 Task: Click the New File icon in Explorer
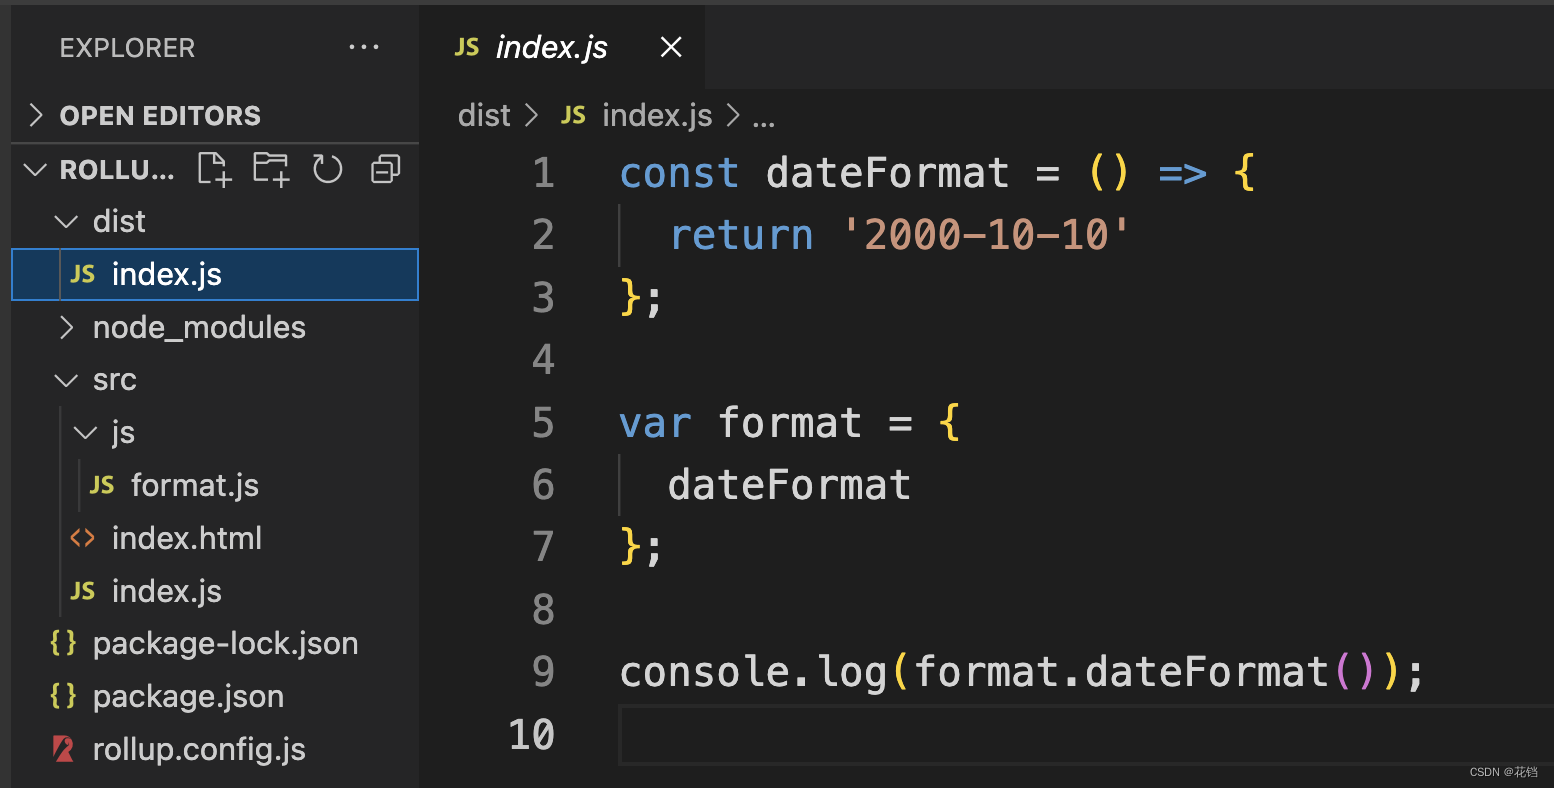click(x=214, y=169)
